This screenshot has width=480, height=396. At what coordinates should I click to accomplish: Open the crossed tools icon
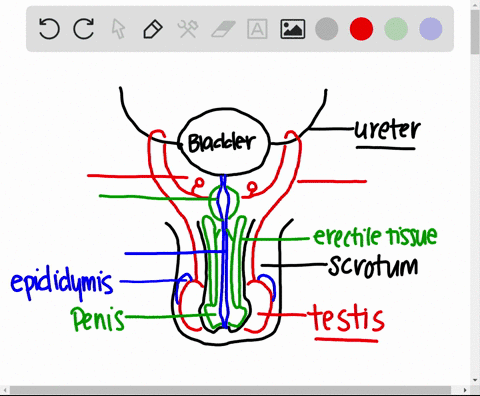tap(188, 29)
